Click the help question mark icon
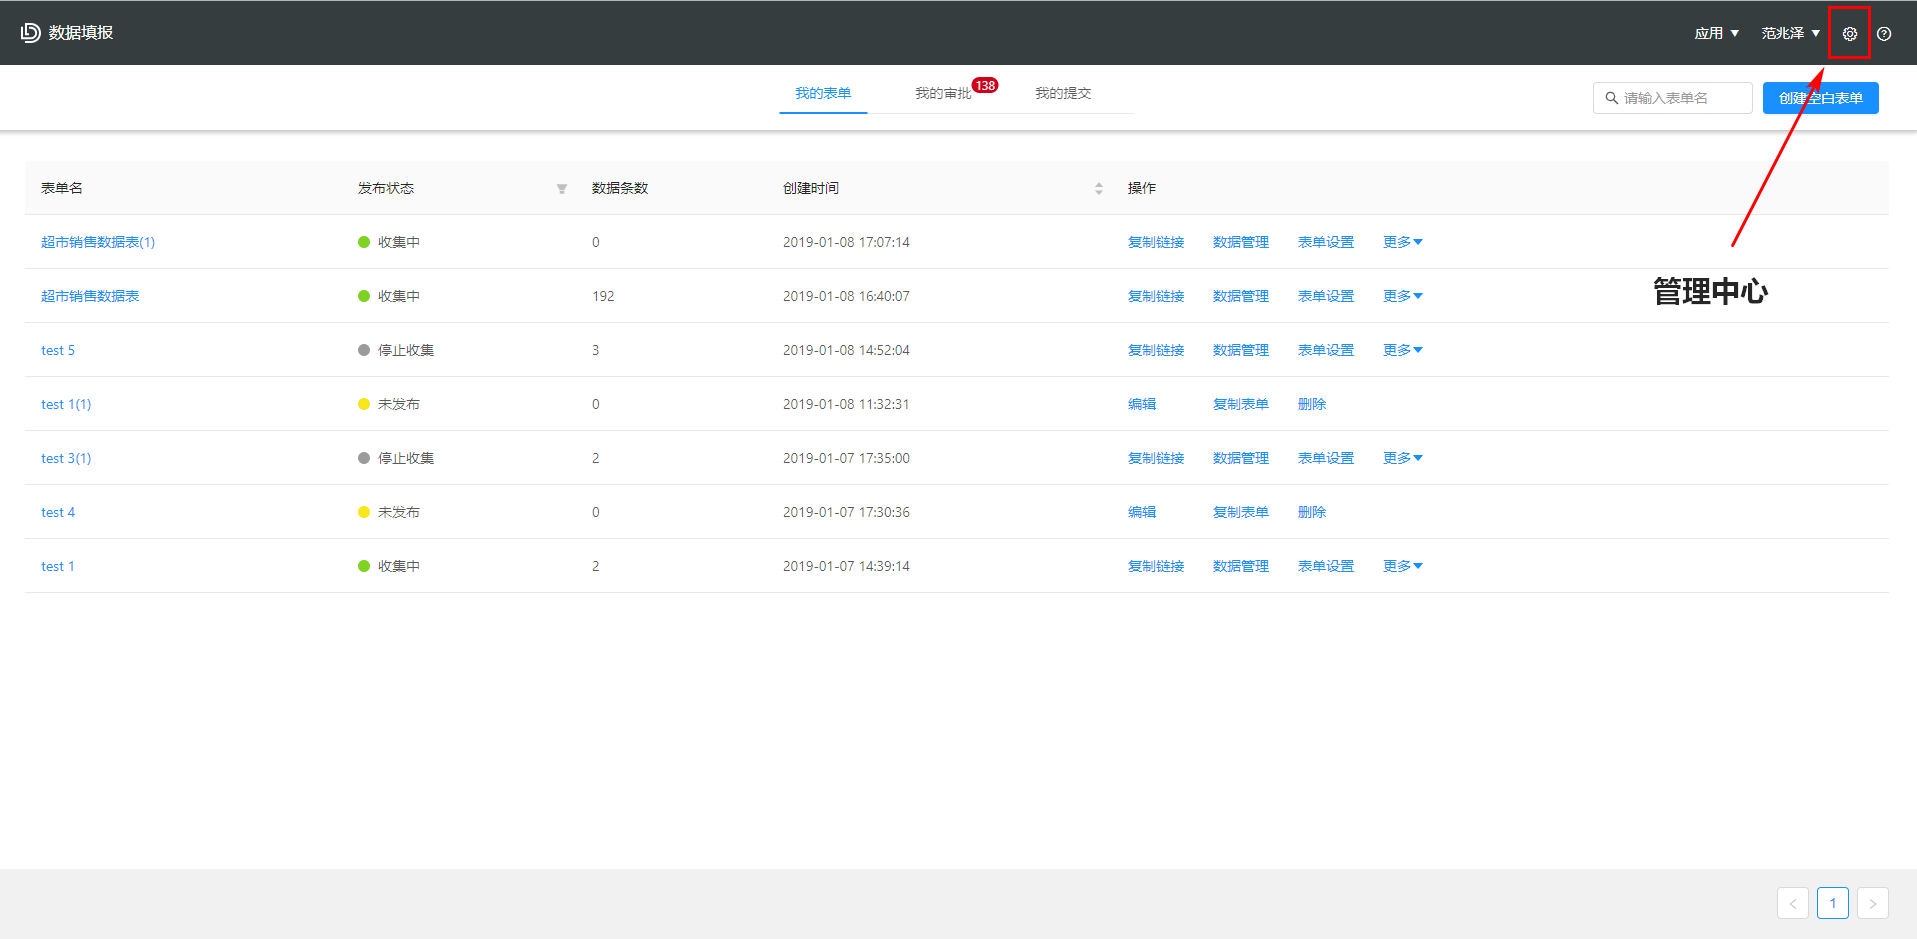 point(1884,33)
